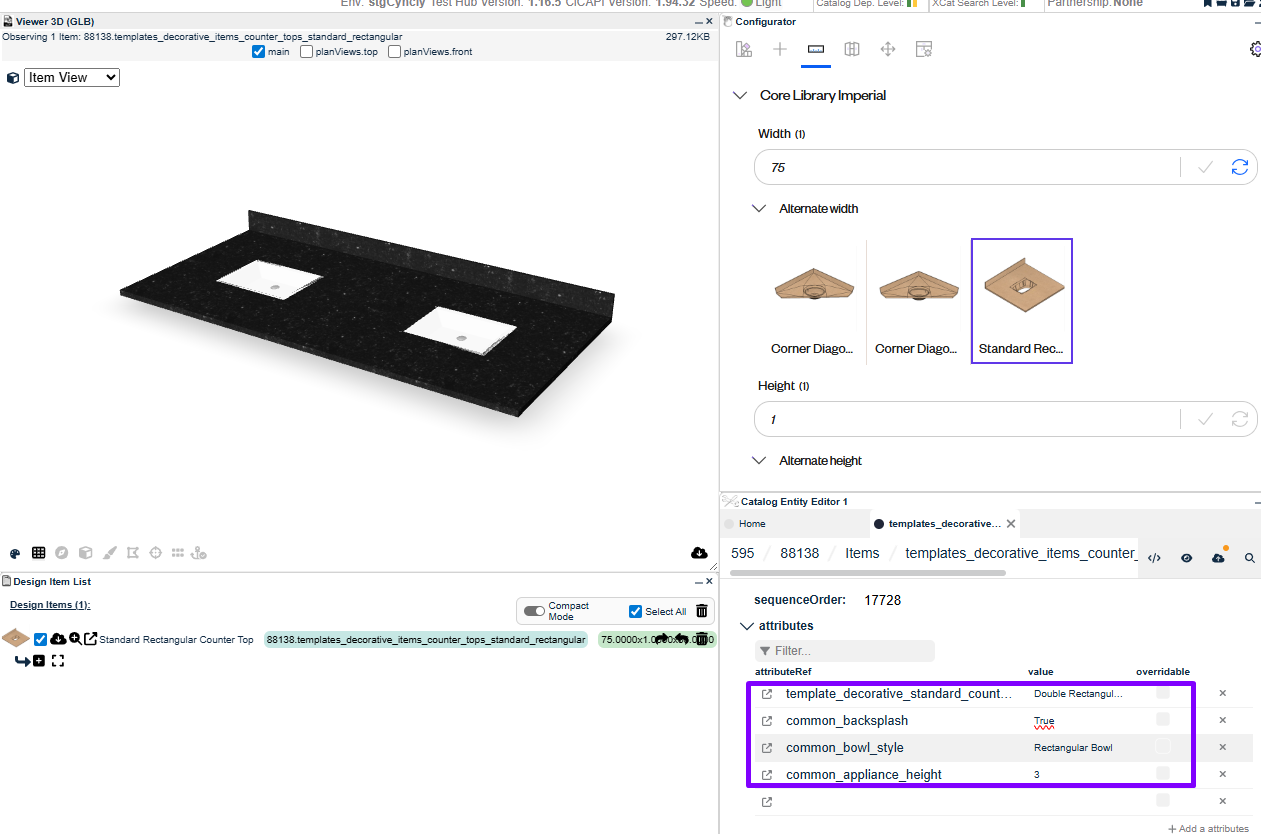
Task: Click the 88138.templates_decorative item ID tag in the list
Action: click(426, 639)
